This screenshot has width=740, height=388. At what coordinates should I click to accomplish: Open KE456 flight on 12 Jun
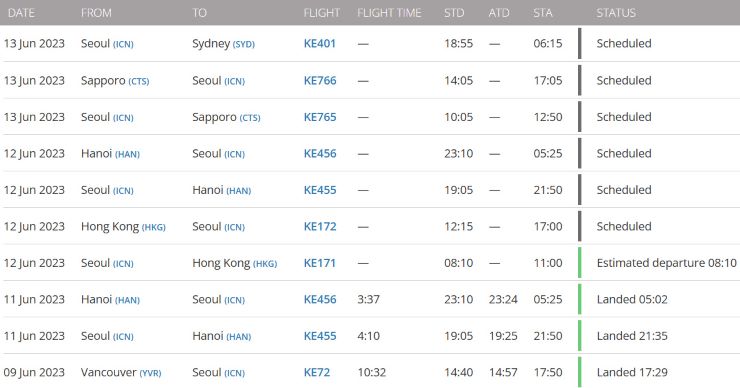[320, 153]
